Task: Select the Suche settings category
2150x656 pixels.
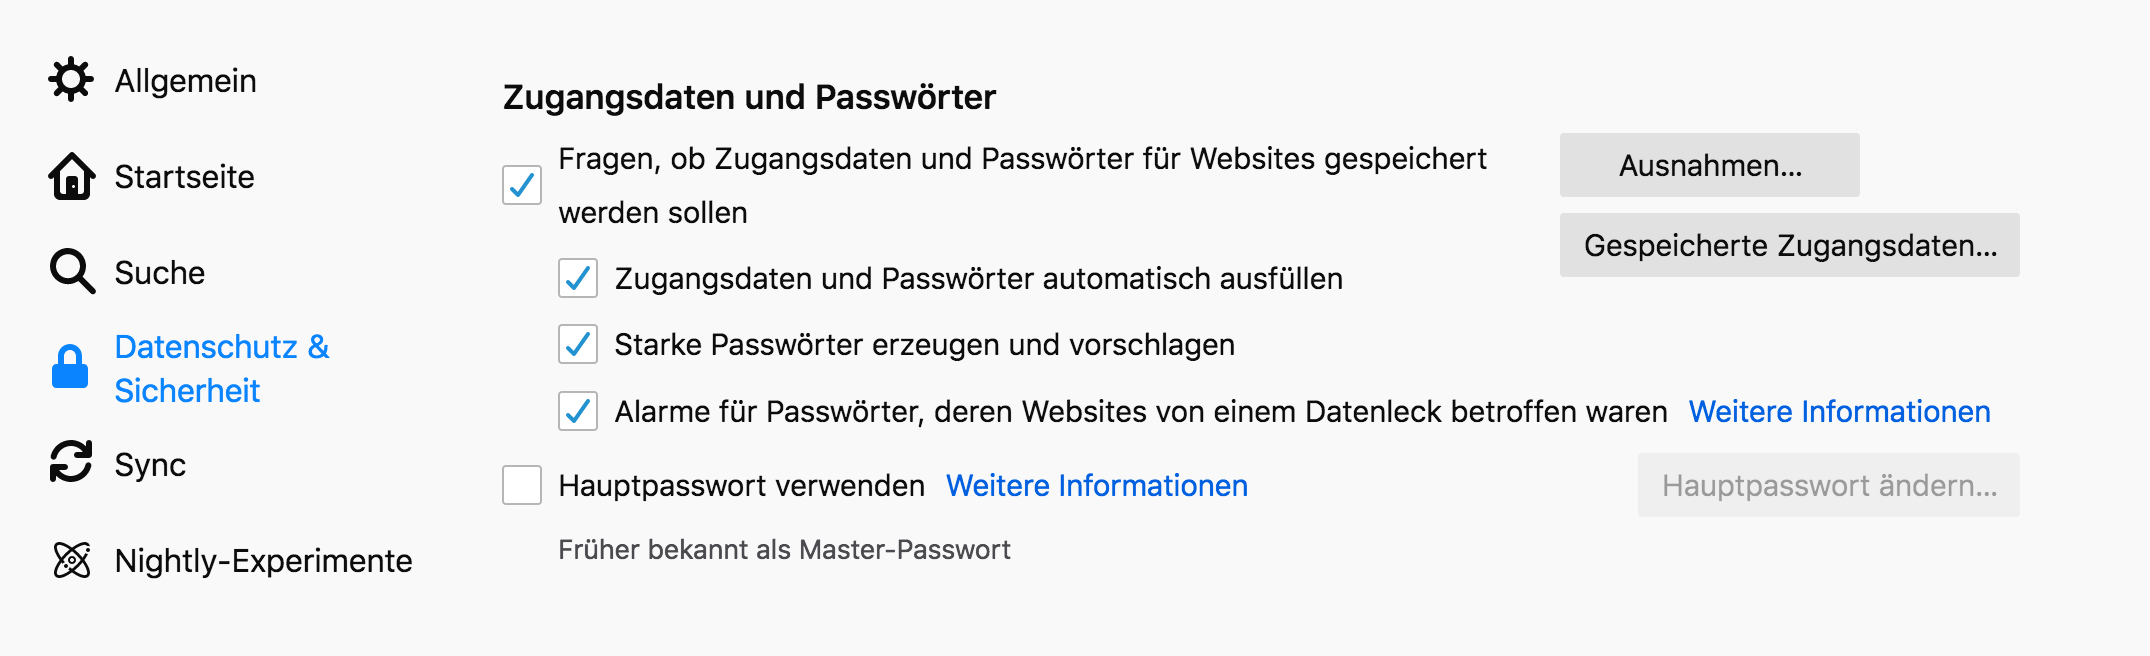Action: 159,272
